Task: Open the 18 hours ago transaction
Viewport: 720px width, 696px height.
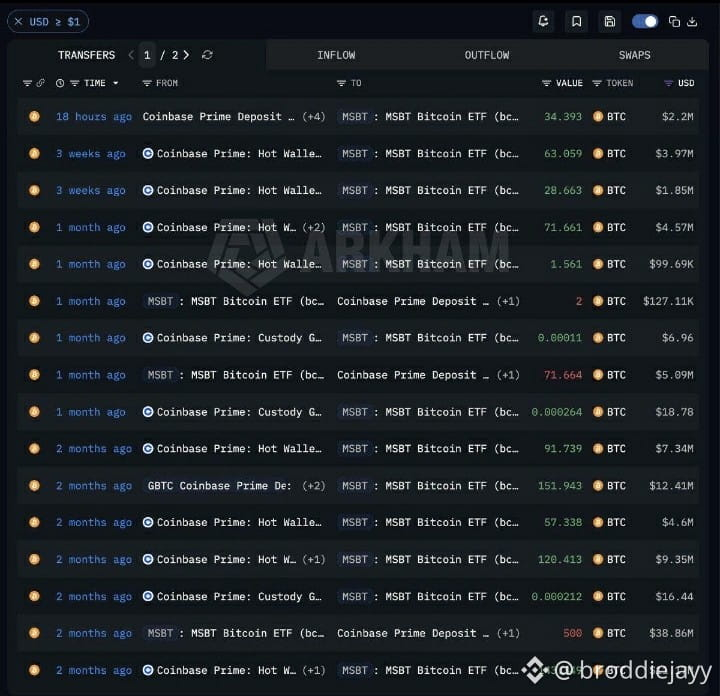Action: (x=94, y=117)
